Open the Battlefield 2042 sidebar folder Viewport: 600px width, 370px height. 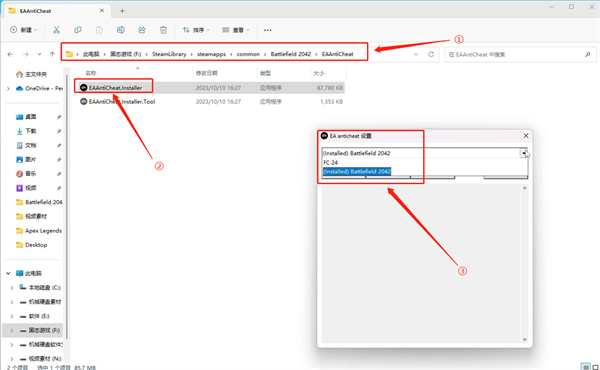pyautogui.click(x=39, y=202)
